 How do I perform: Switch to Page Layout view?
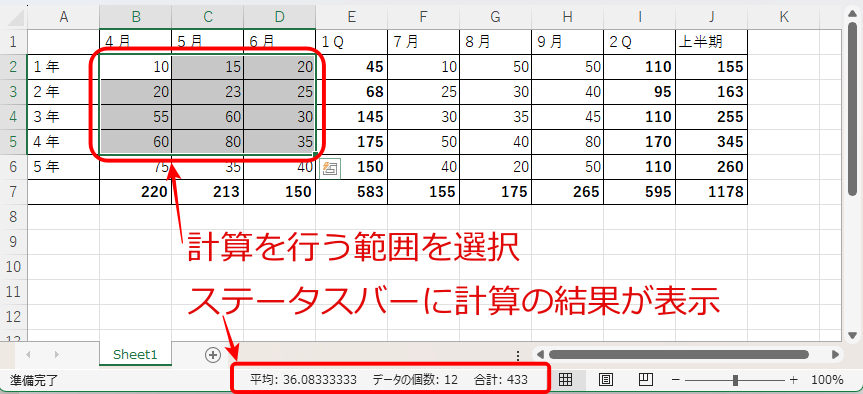(x=606, y=379)
